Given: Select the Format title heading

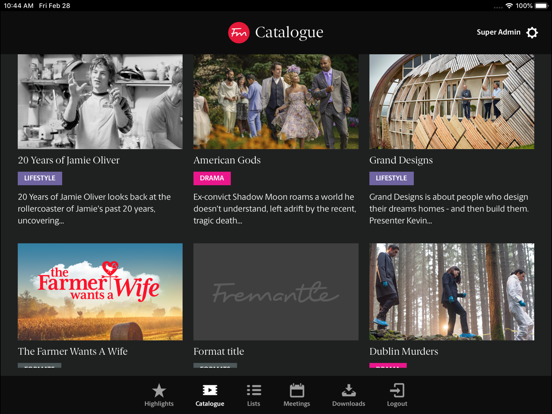Looking at the screenshot, I should 219,351.
